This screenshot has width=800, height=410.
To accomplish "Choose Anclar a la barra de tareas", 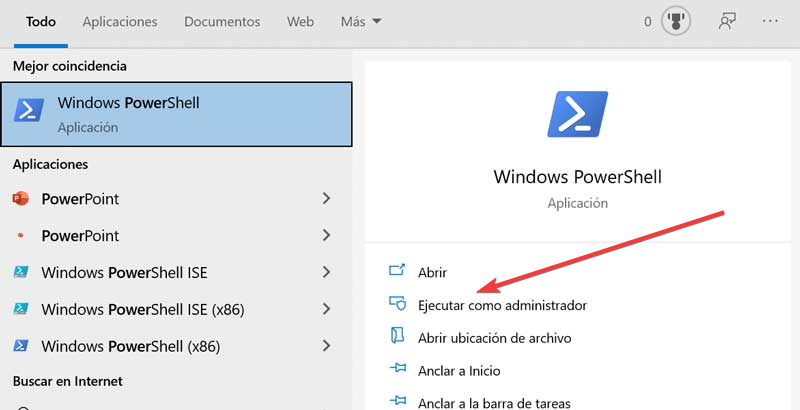I will pyautogui.click(x=494, y=403).
